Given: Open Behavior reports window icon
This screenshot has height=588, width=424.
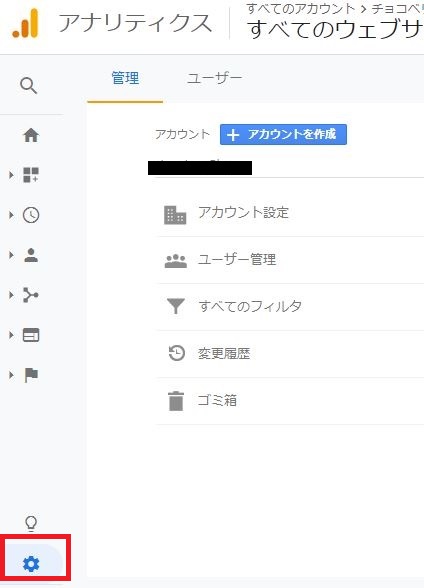Looking at the screenshot, I should point(31,335).
